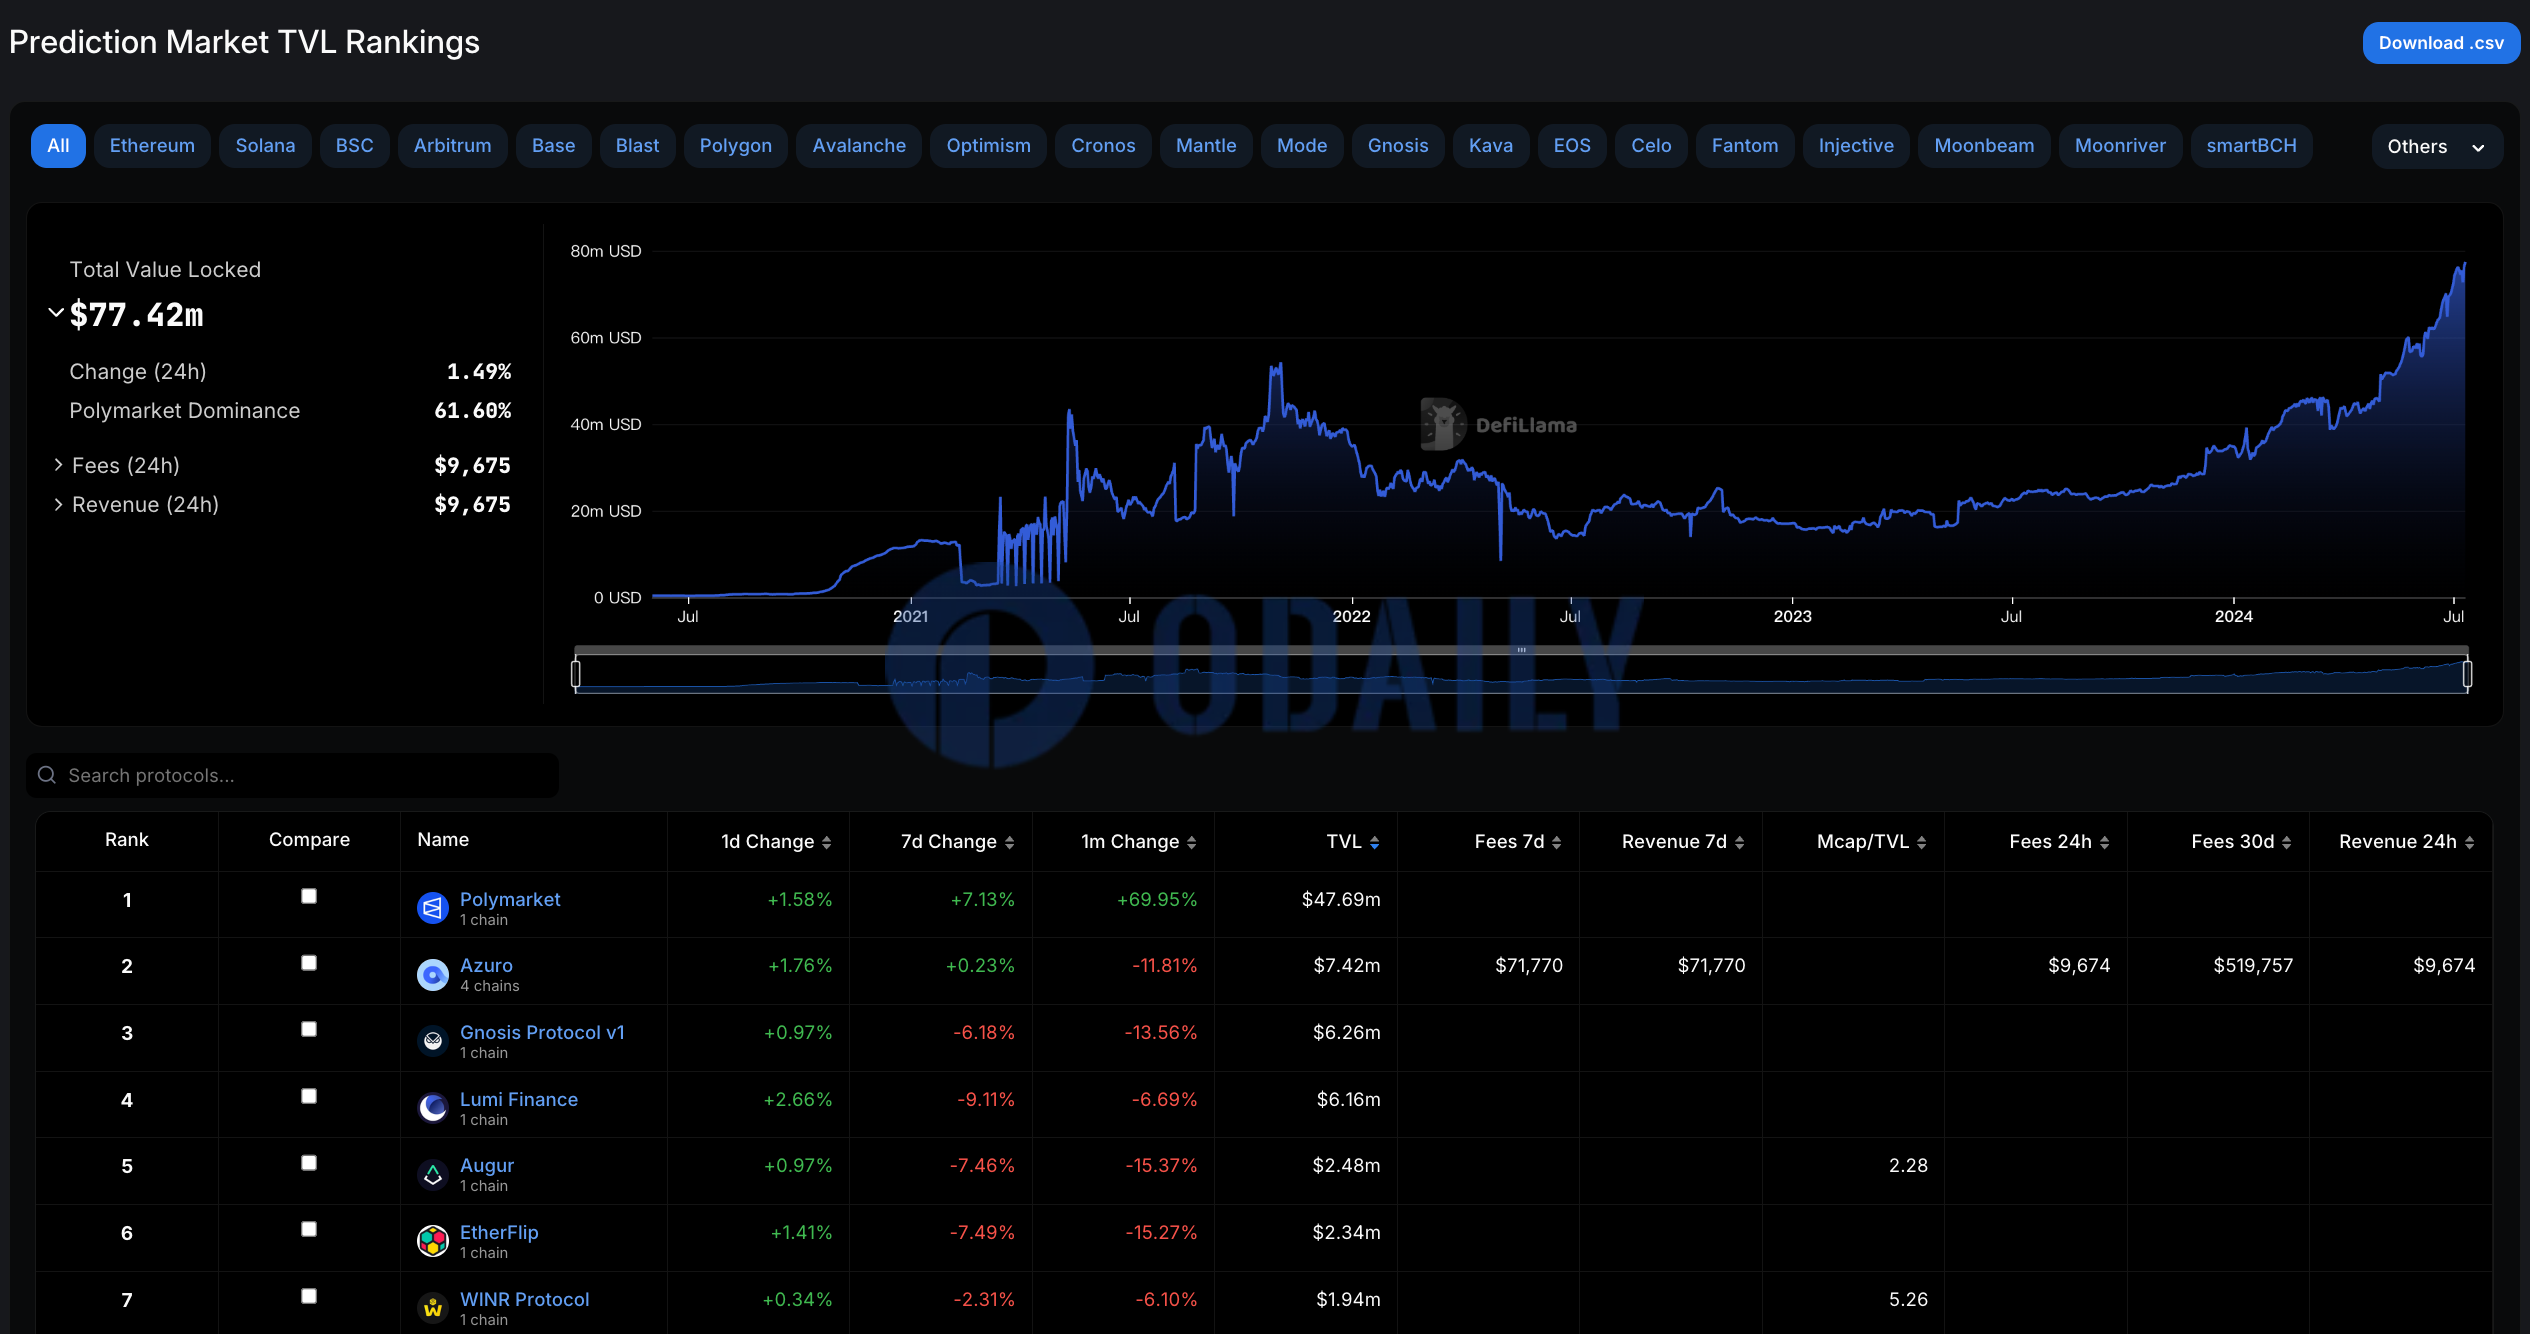Open the WINR Protocol link
Screen dimensions: 2530x1334
(525, 1299)
